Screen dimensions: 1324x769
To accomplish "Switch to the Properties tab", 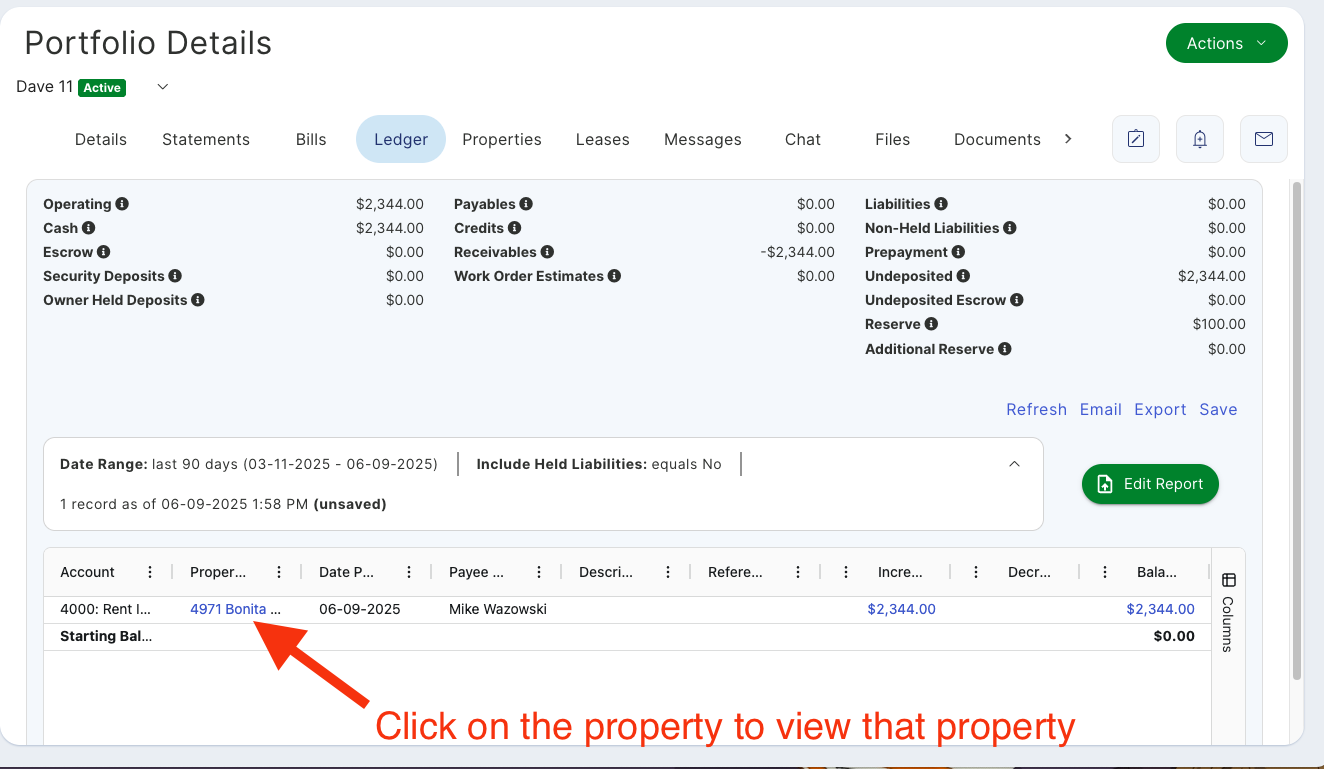I will click(x=502, y=139).
